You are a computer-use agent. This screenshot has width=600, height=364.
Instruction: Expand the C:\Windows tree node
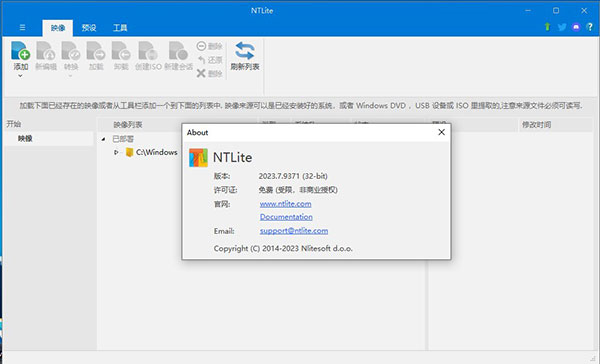click(x=116, y=152)
